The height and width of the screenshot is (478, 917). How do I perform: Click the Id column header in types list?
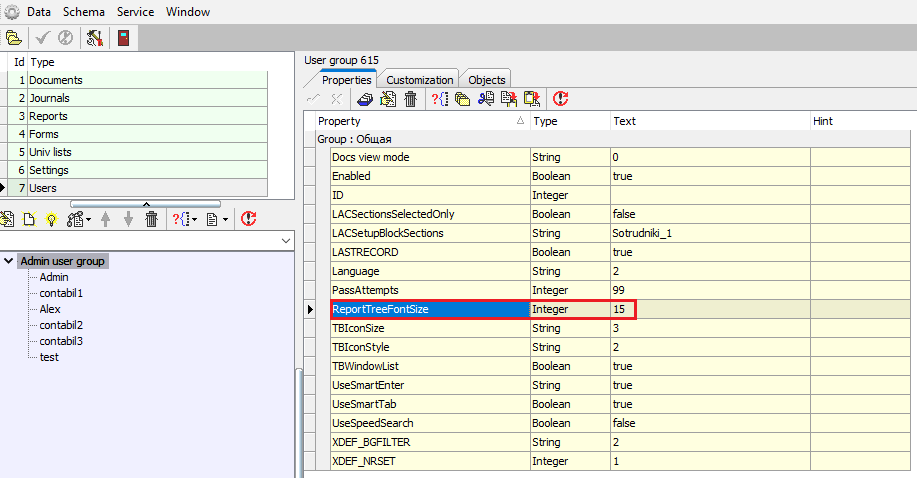coord(19,61)
